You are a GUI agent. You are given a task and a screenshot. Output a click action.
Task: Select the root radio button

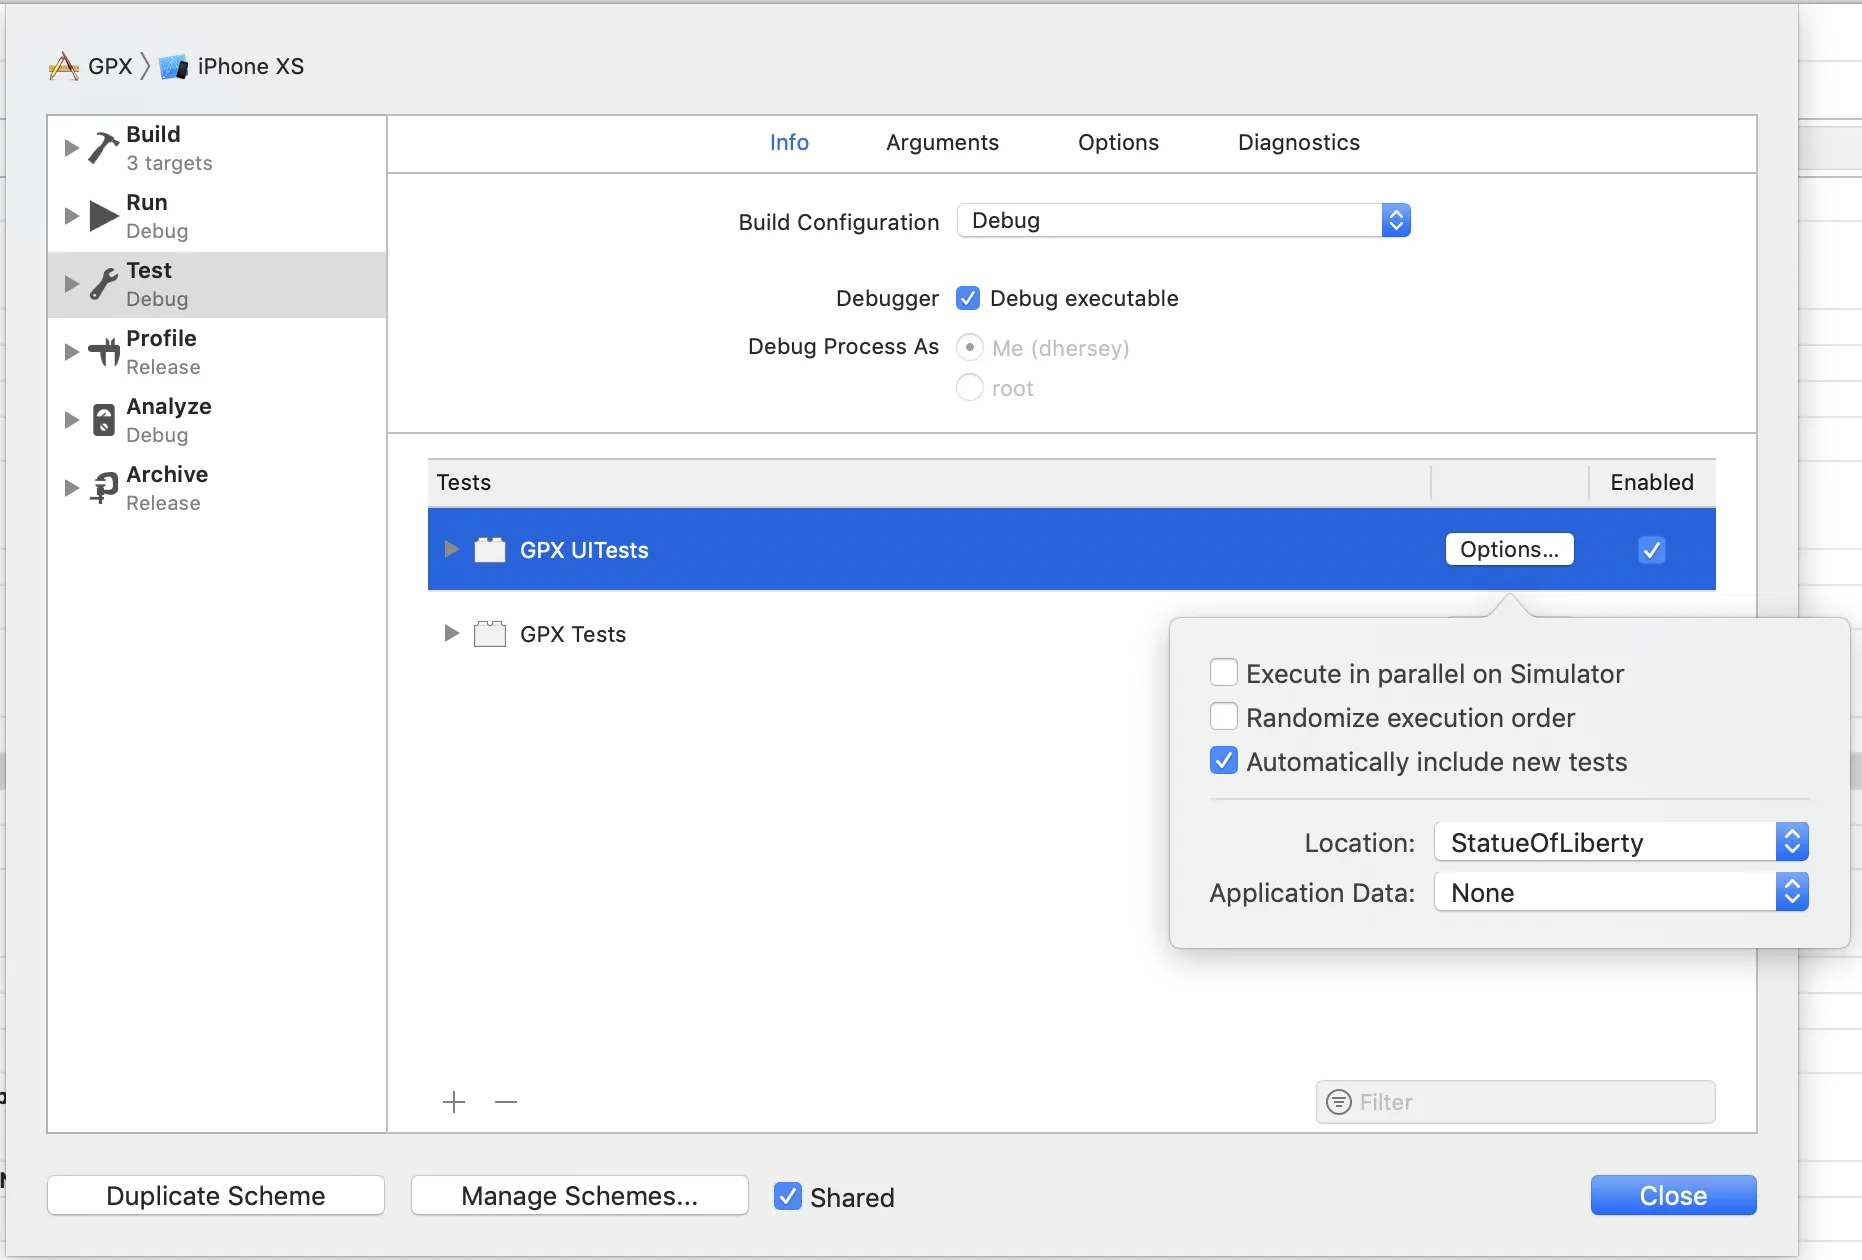970,388
